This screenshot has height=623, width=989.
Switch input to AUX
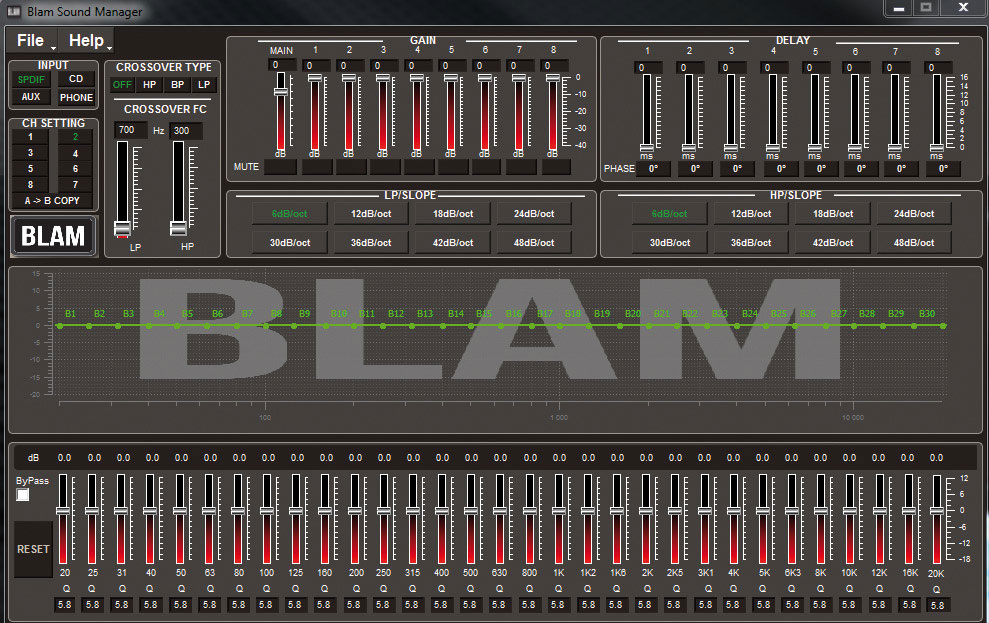31,97
